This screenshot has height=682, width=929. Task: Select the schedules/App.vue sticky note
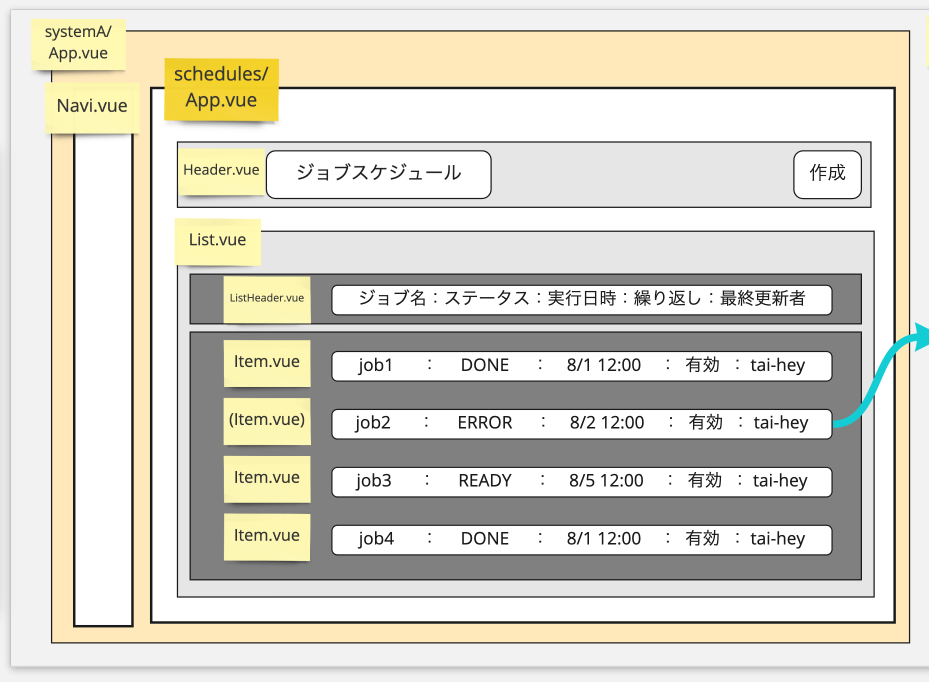point(221,89)
